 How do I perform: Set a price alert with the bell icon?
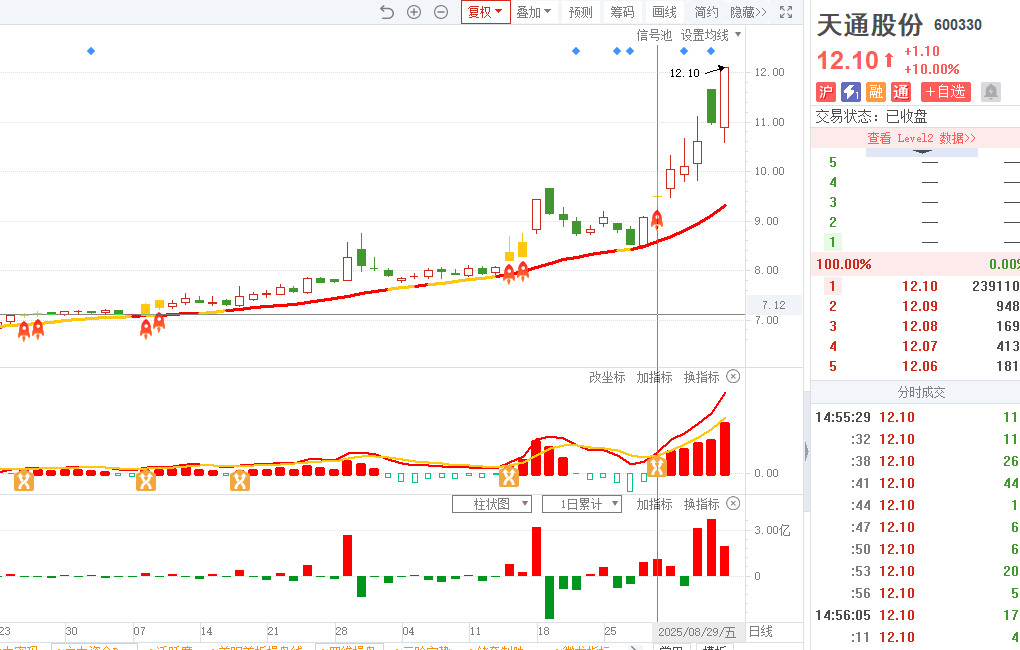(991, 92)
